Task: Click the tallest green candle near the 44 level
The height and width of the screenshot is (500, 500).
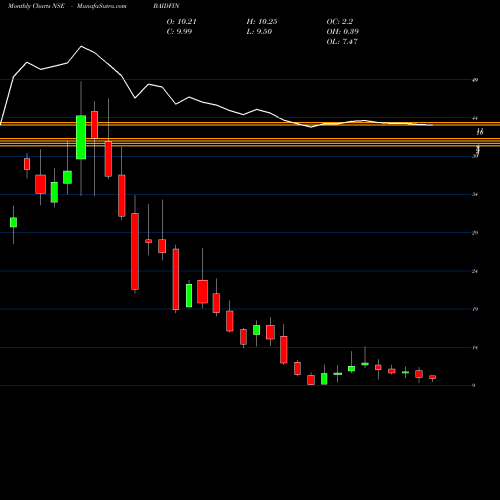Action: [x=81, y=137]
